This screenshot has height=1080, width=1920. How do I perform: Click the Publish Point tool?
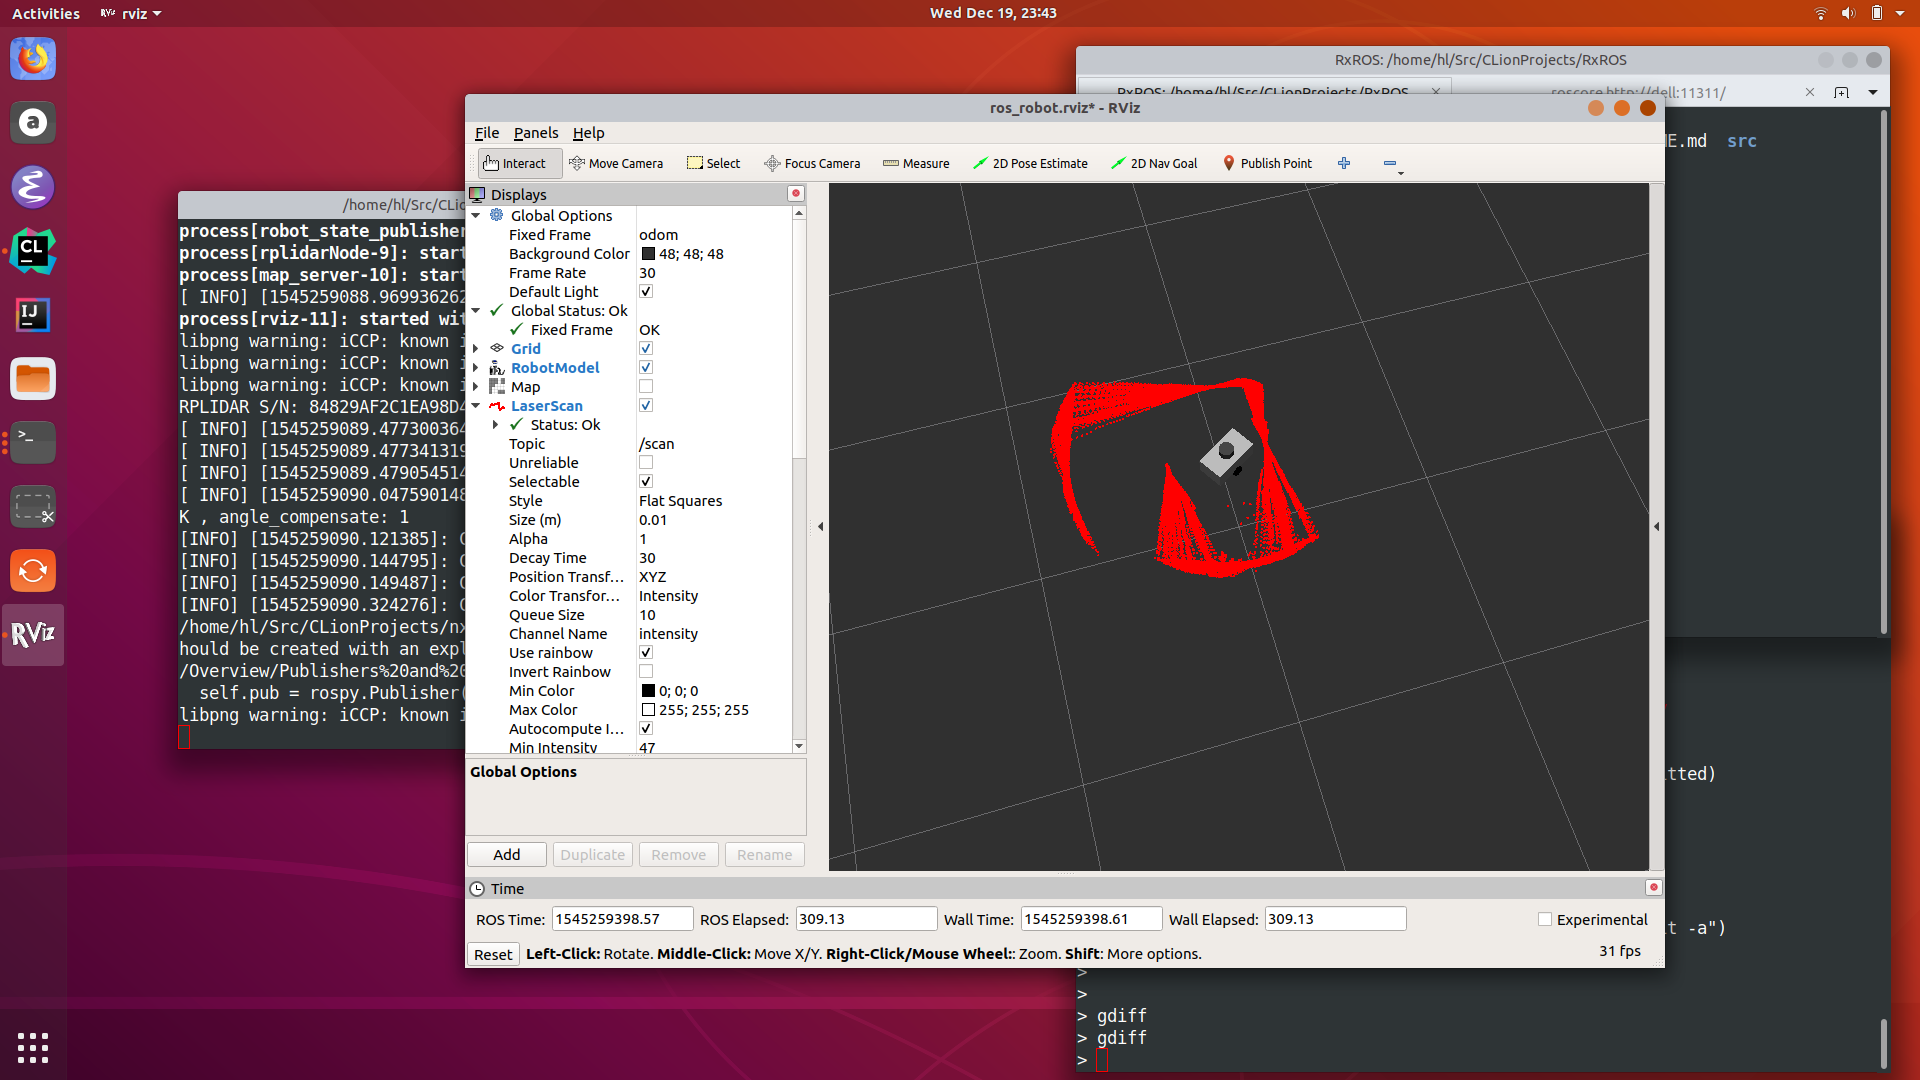point(1266,164)
